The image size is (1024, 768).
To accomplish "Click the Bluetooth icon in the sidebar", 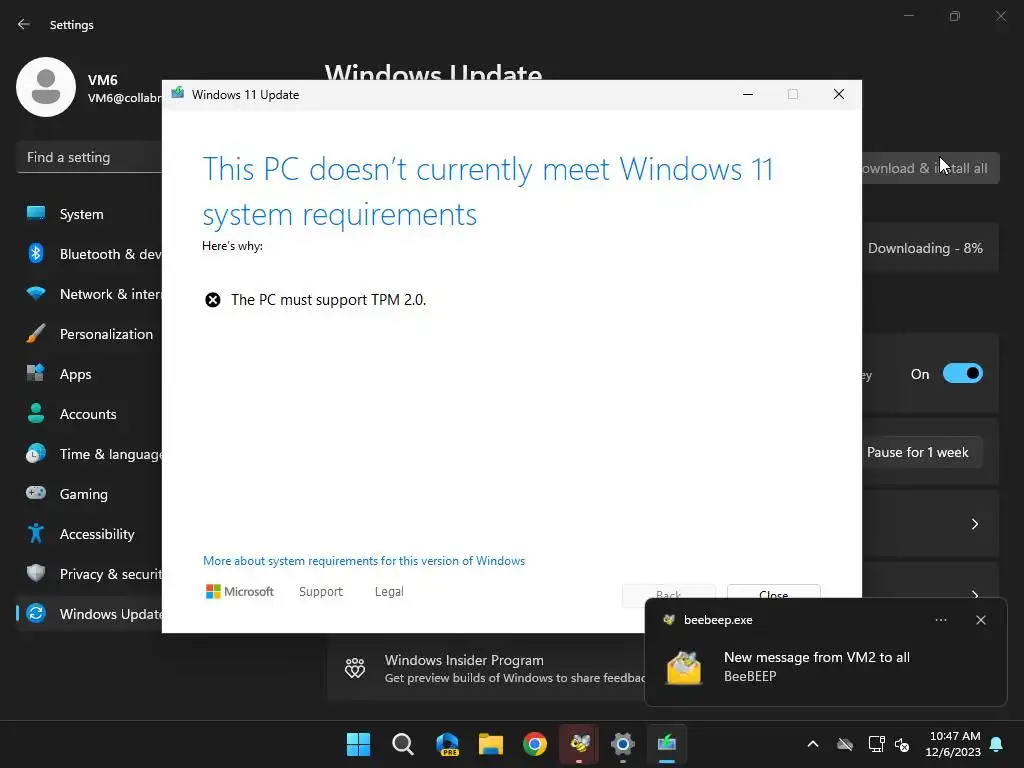I will [36, 253].
